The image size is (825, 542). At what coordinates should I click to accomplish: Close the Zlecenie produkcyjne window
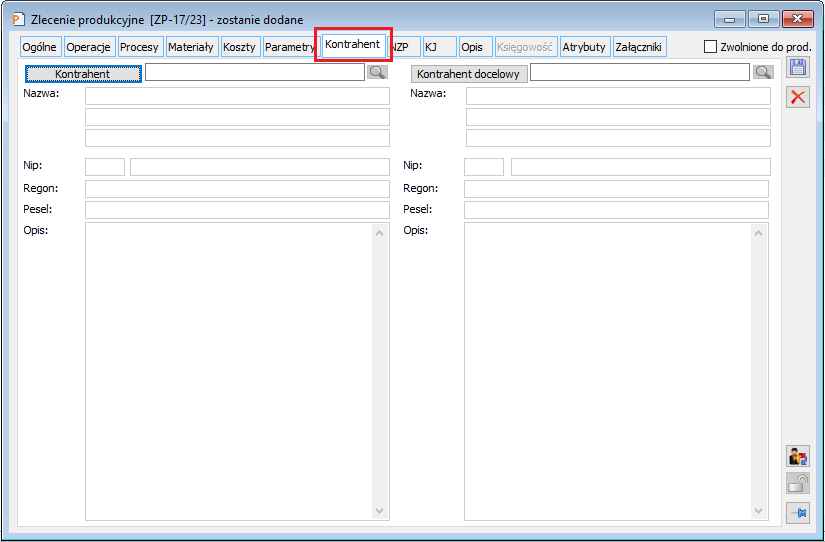(x=798, y=19)
